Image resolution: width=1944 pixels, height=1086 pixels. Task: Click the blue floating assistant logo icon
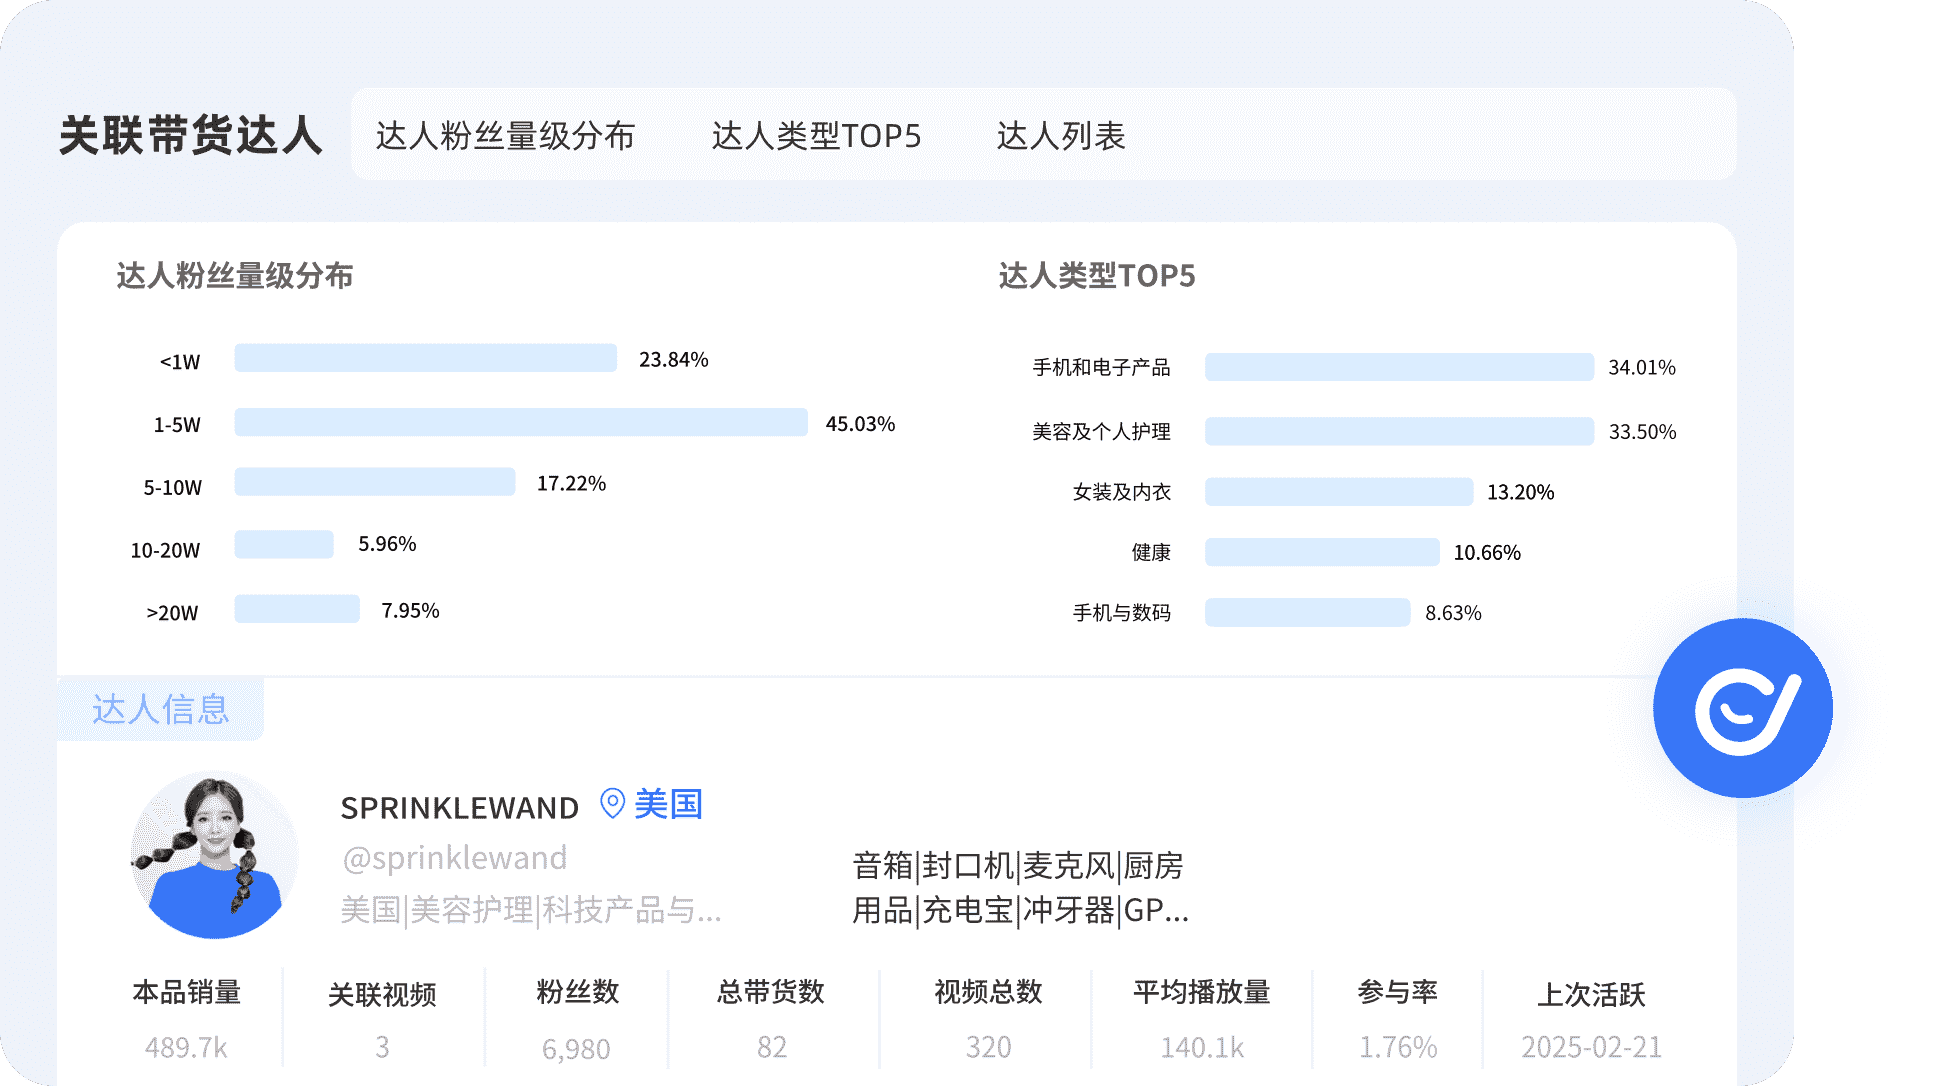[1743, 708]
